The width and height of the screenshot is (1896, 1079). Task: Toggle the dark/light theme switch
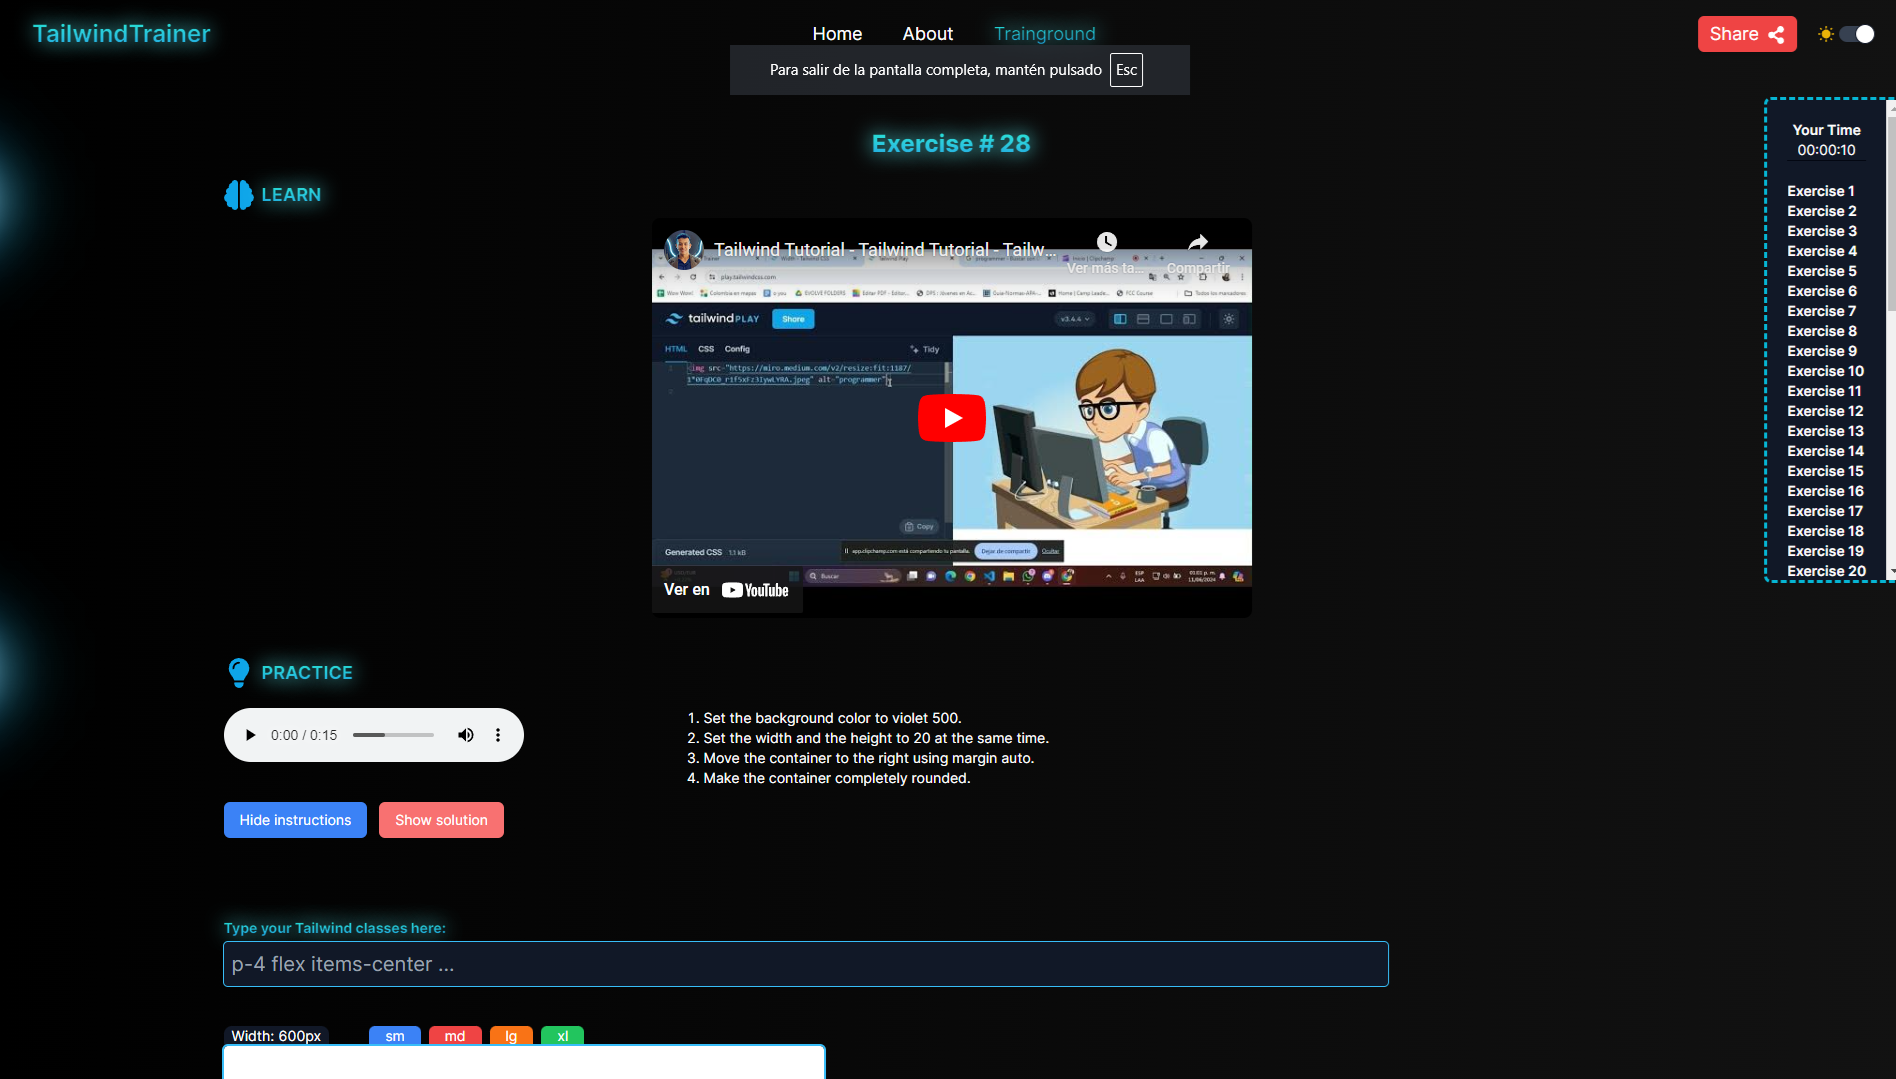coord(1856,34)
